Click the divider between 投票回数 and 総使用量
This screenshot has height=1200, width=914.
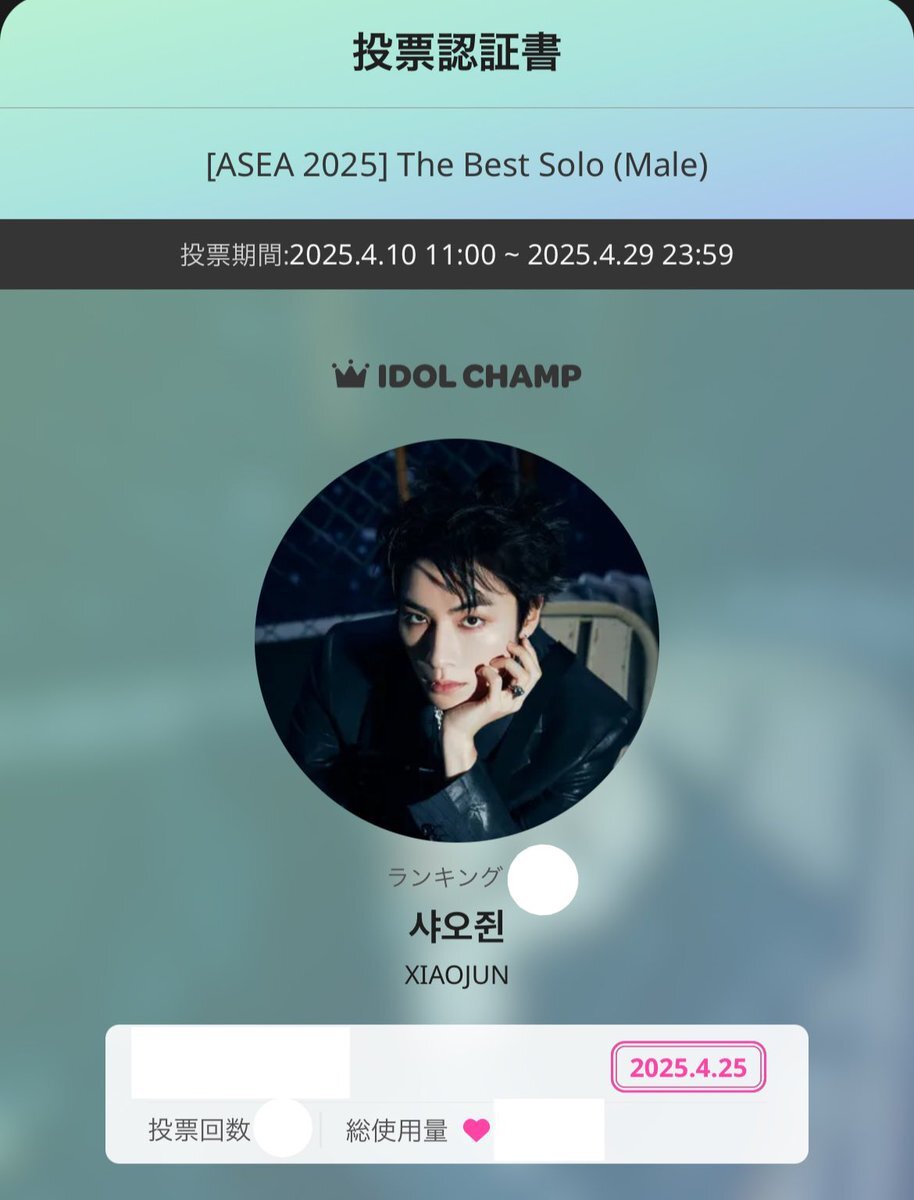coord(320,1130)
